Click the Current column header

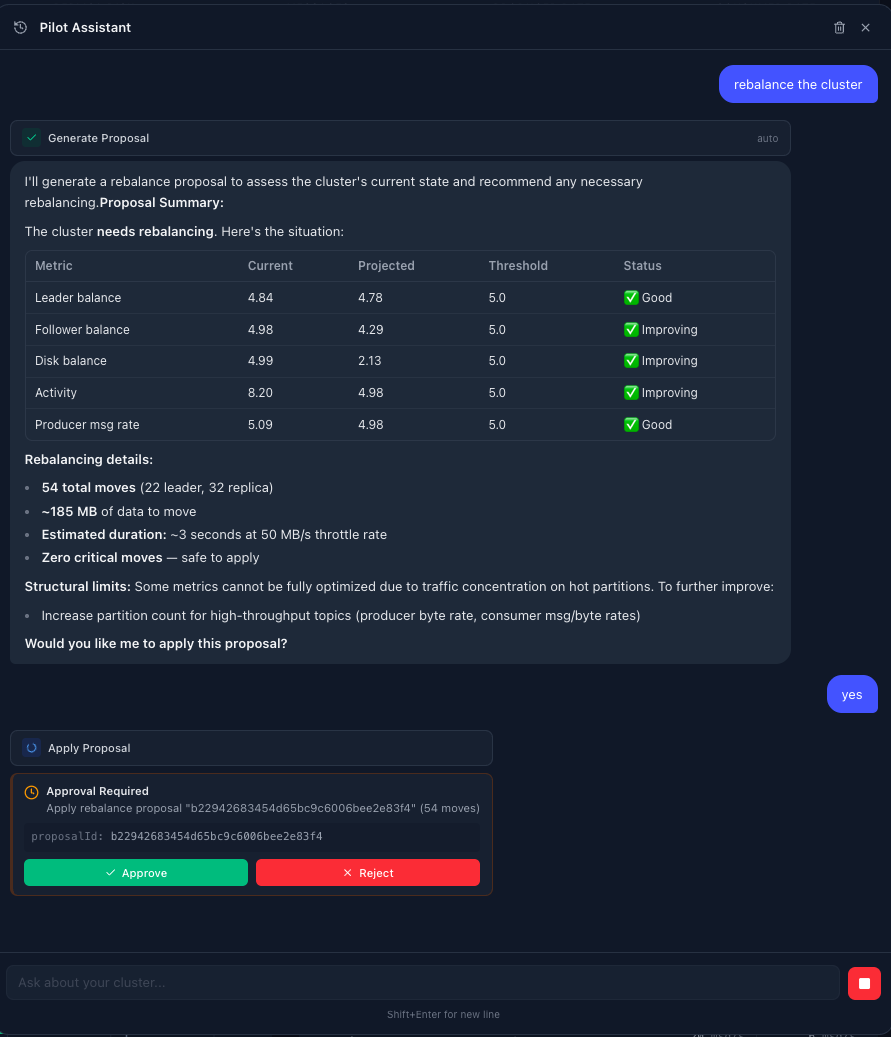[x=270, y=265]
